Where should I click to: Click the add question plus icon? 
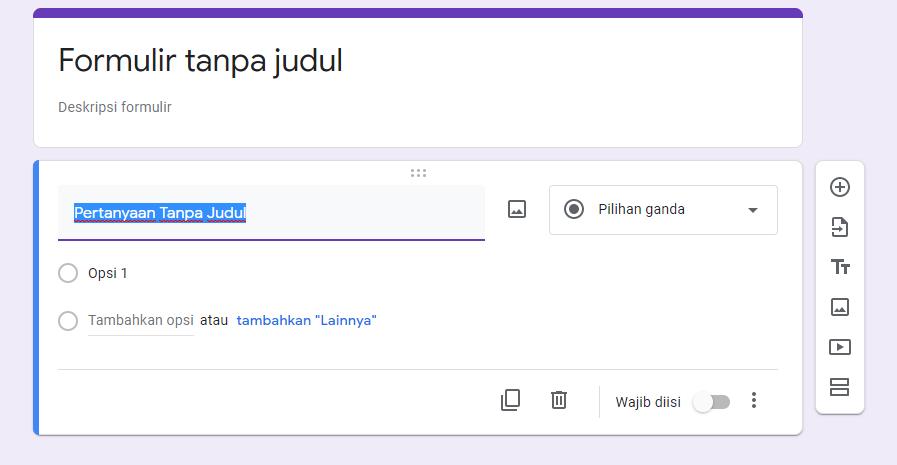tap(839, 187)
